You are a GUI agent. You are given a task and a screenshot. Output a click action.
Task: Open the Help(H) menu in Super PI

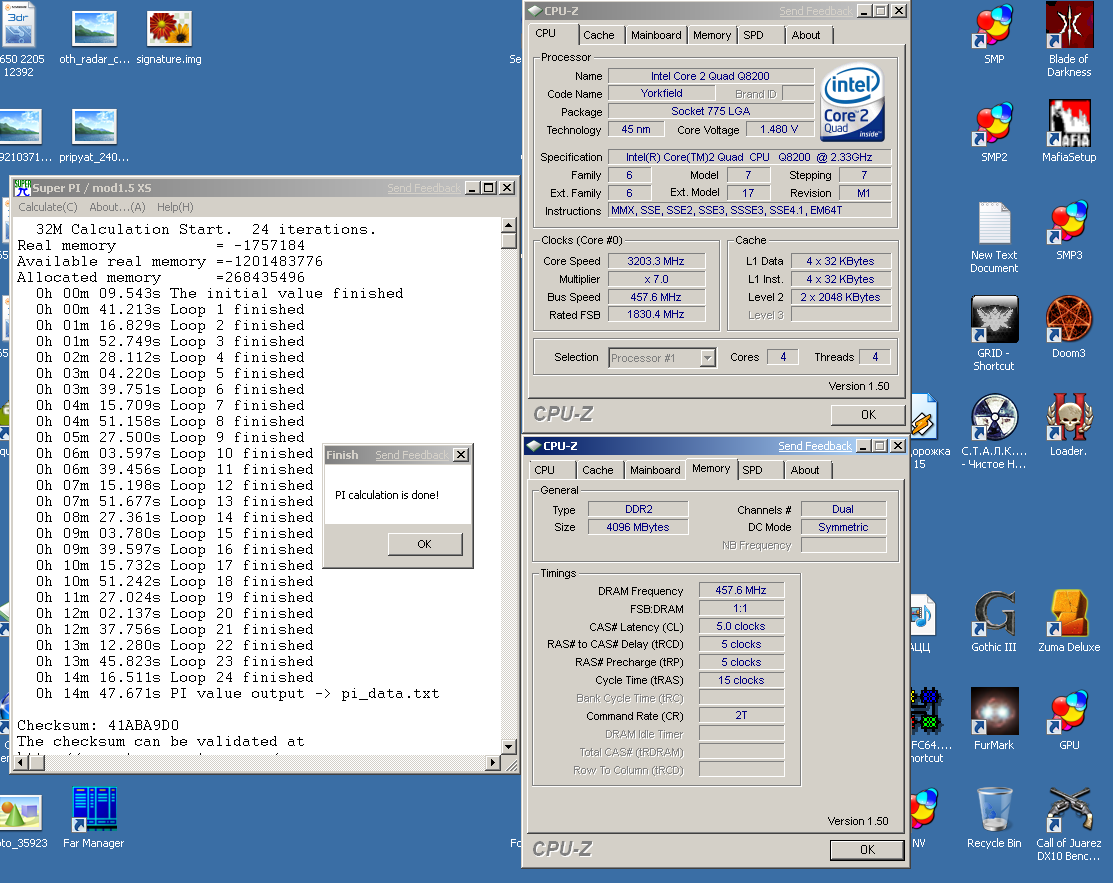(175, 207)
